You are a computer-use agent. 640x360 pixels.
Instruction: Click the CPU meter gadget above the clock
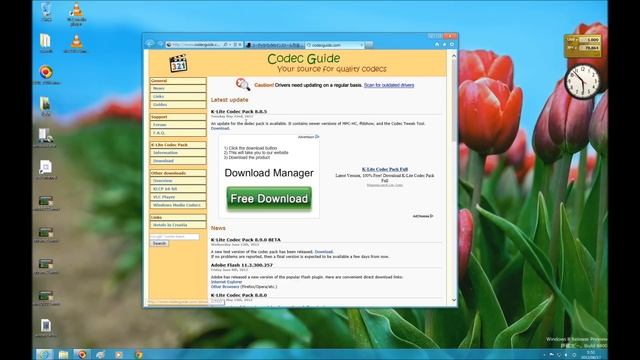[x=582, y=45]
